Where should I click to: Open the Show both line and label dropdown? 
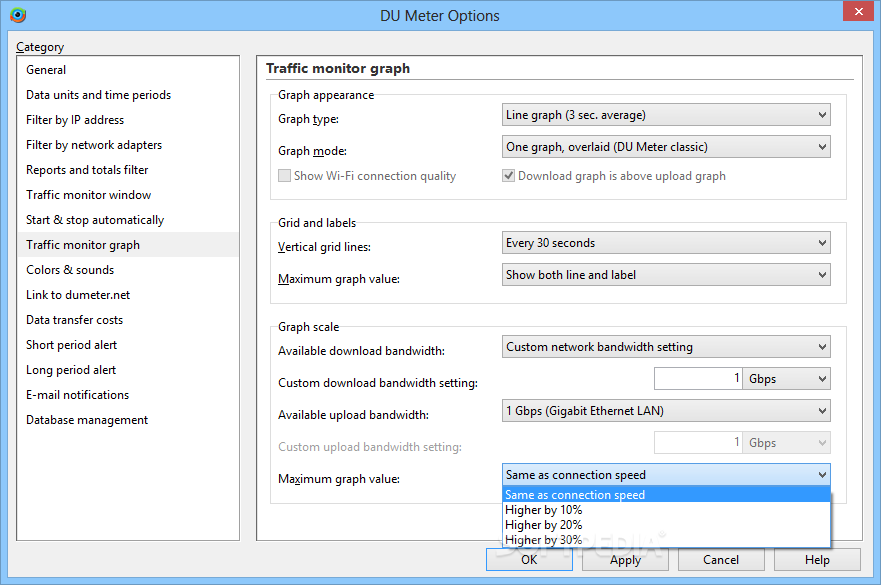(x=666, y=275)
